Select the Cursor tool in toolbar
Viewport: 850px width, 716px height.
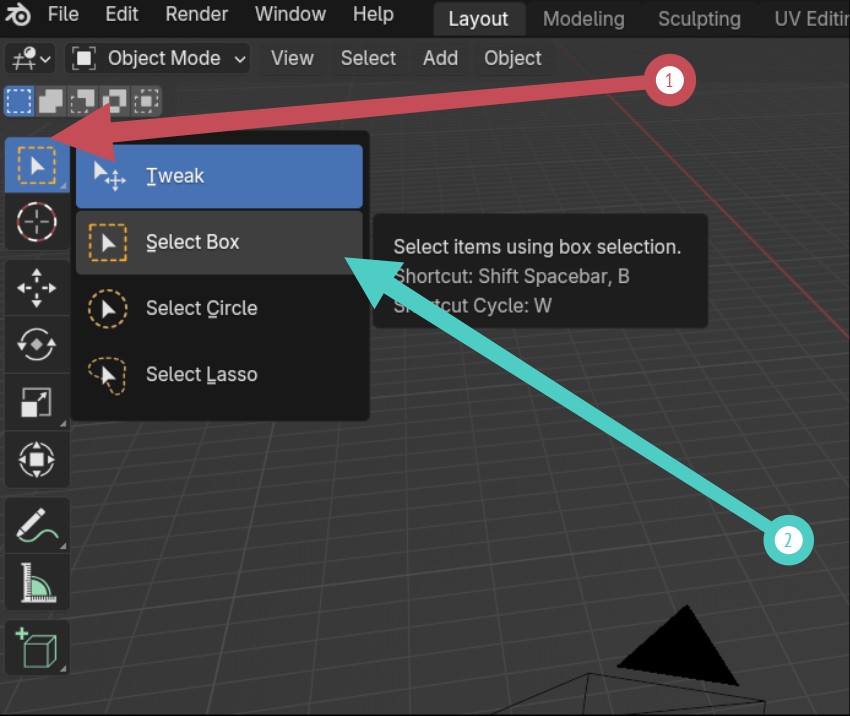pos(36,222)
